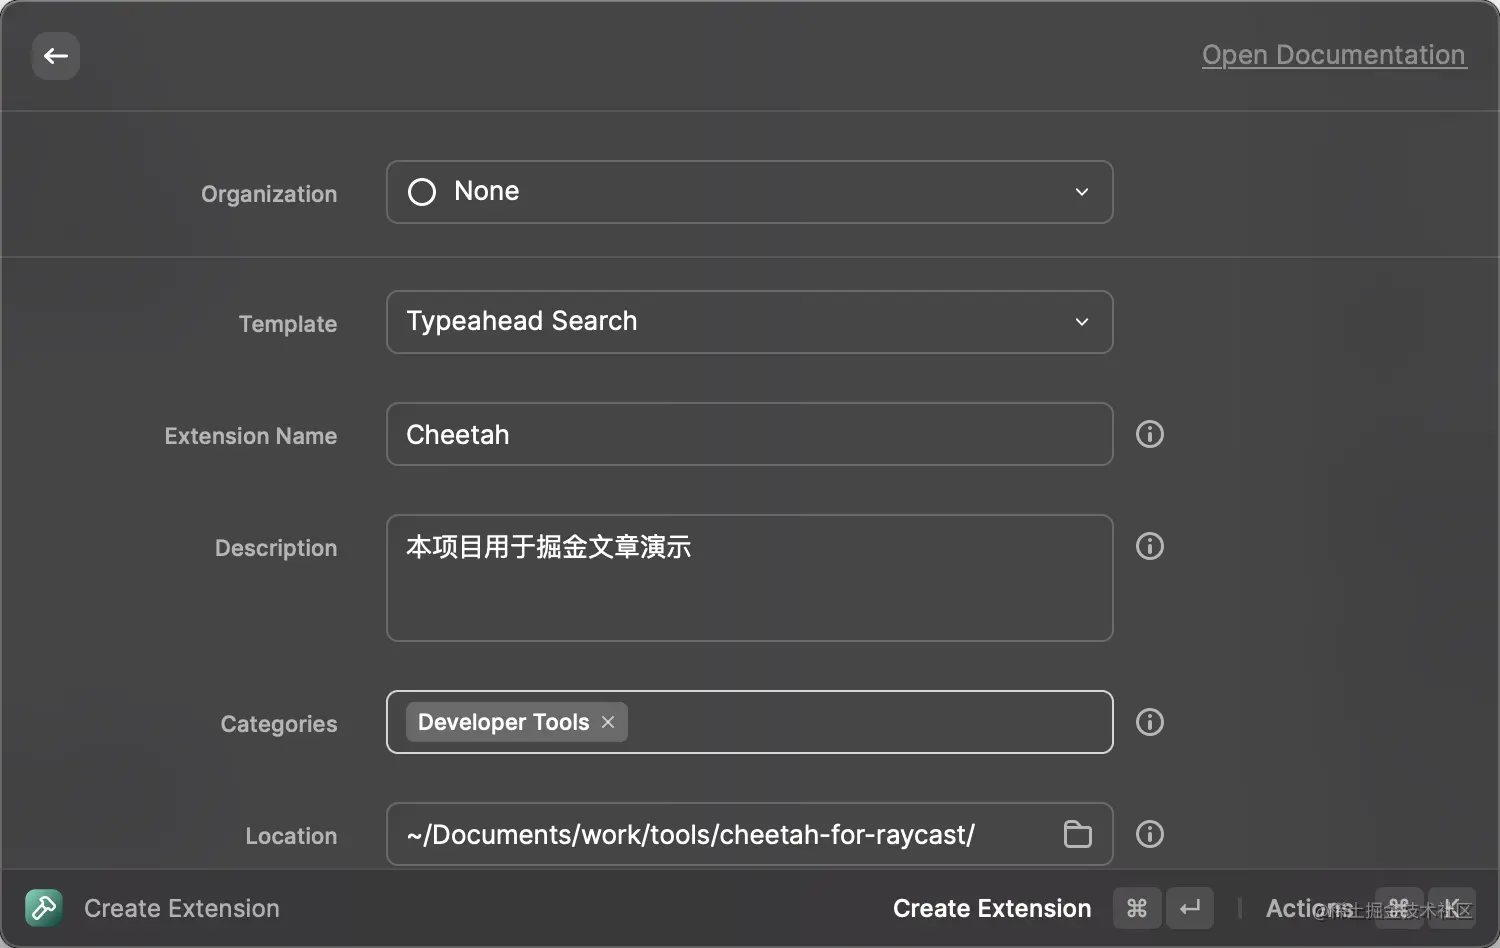This screenshot has height=948, width=1500.
Task: Show info for Description field
Action: click(1150, 546)
